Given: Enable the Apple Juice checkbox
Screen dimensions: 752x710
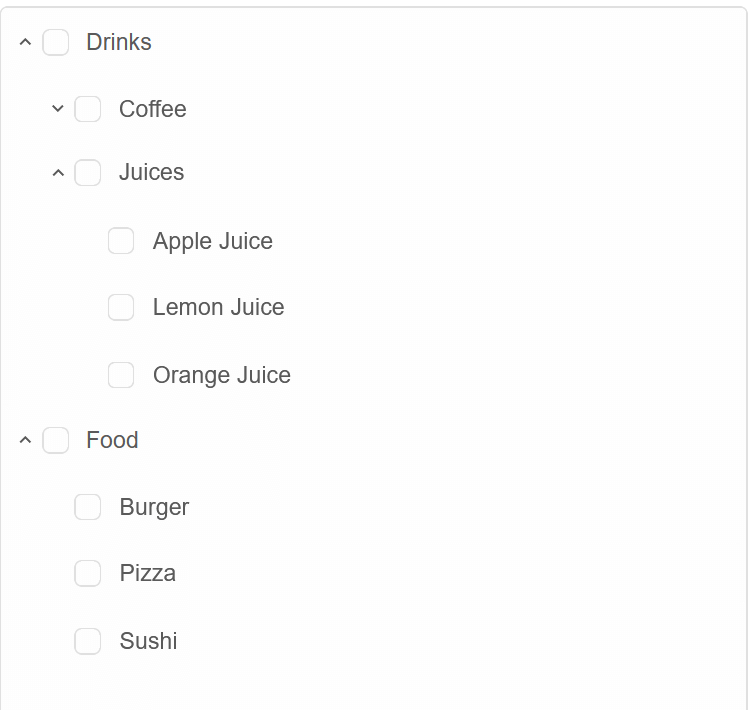Looking at the screenshot, I should coord(121,241).
